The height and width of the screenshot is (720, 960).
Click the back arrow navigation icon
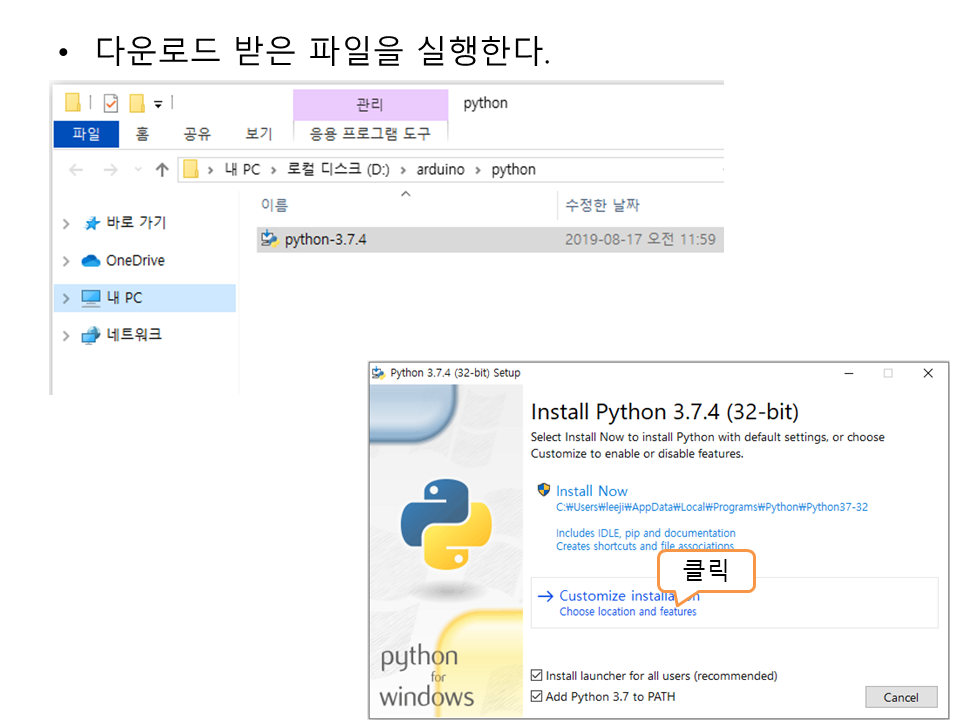76,170
